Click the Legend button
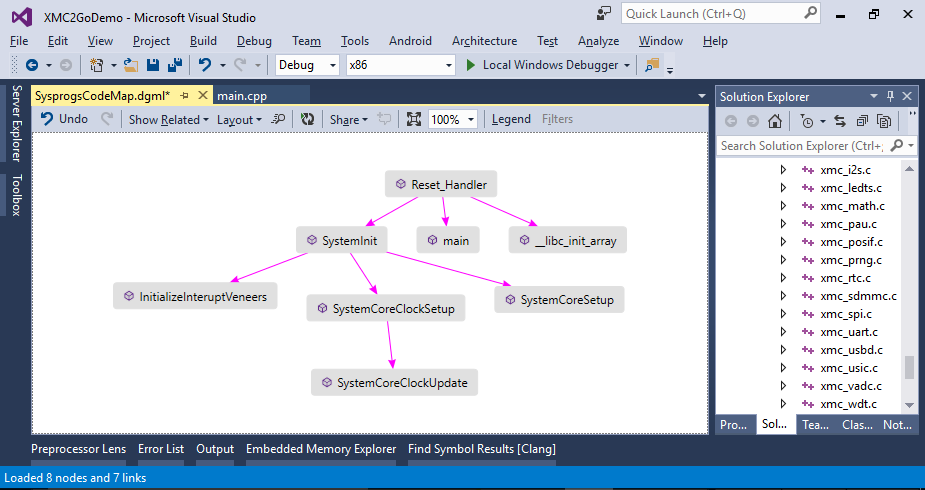 click(x=511, y=119)
